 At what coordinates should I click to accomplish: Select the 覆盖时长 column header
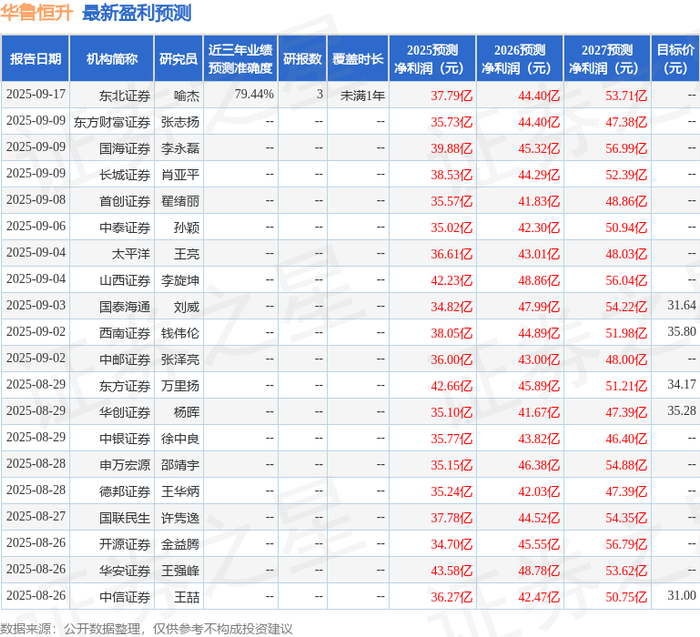(x=358, y=59)
